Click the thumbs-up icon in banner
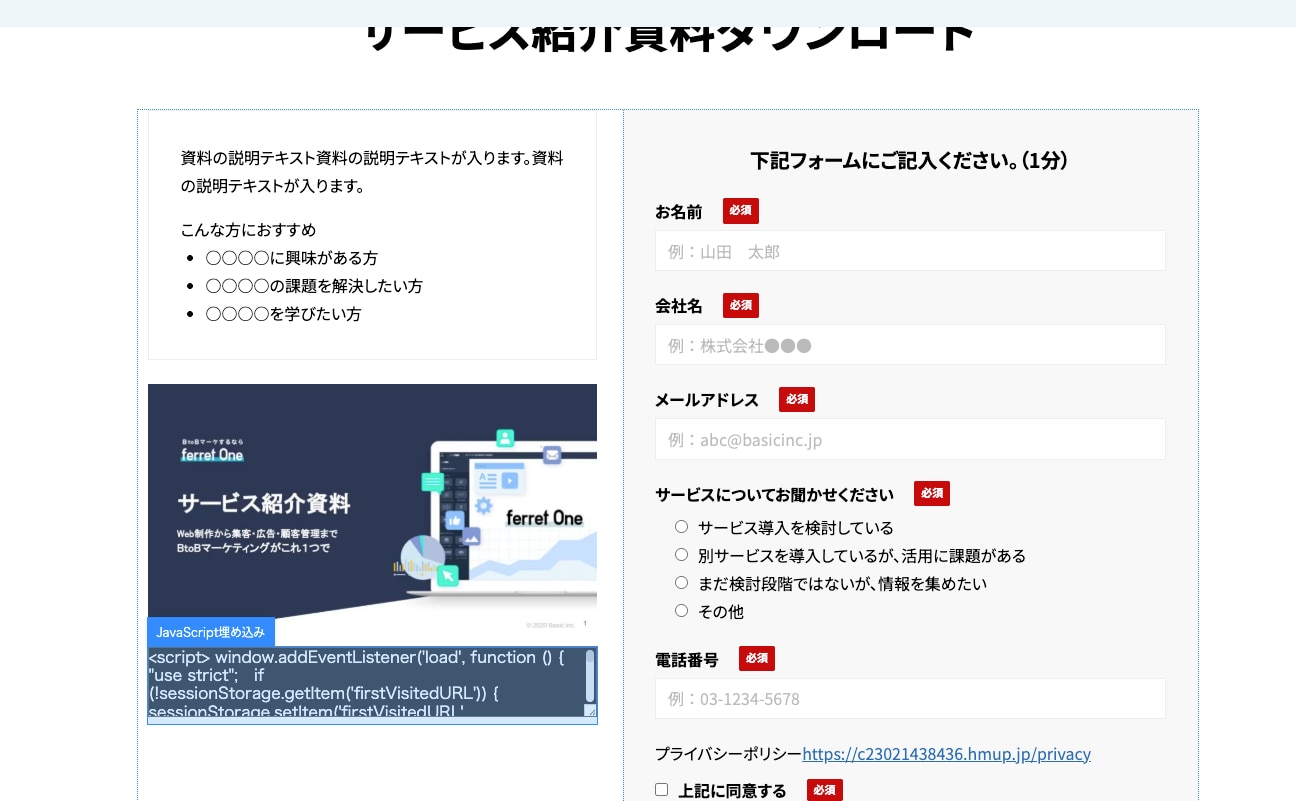Screen dimensions: 1296x801 [x=455, y=520]
